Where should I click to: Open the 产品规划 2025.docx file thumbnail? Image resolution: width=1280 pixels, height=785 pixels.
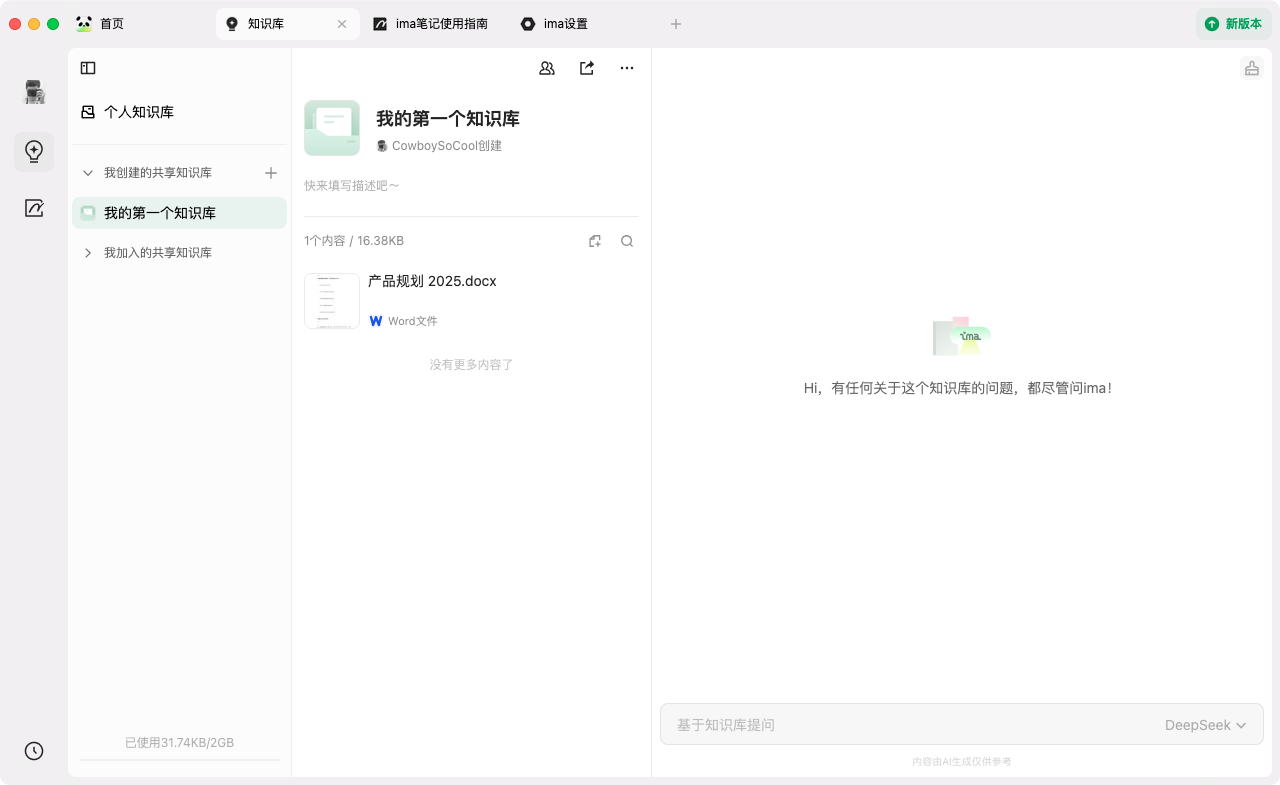point(332,301)
